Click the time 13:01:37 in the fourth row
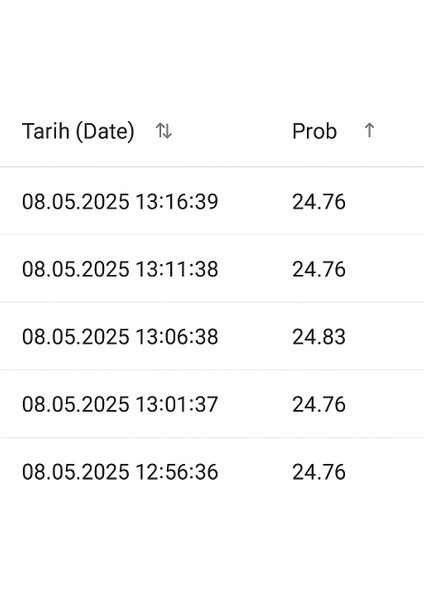This screenshot has width=424, height=600. (x=177, y=404)
